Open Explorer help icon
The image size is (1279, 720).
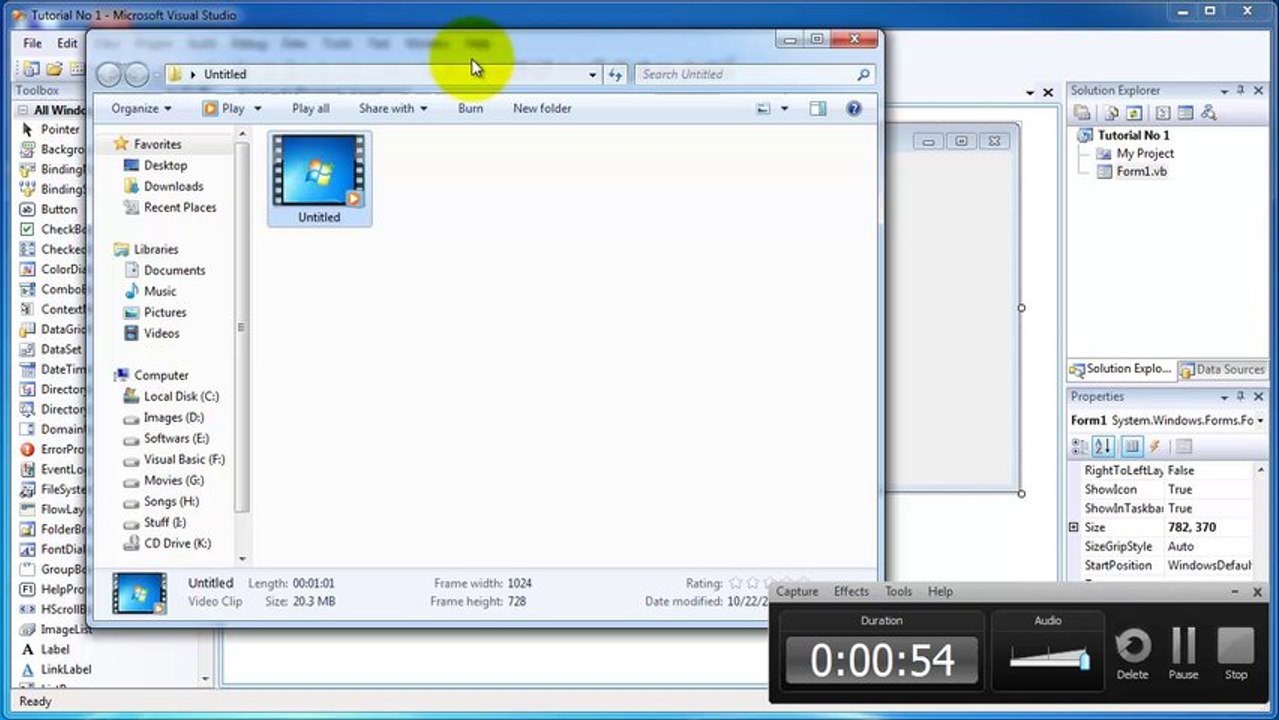[x=854, y=108]
